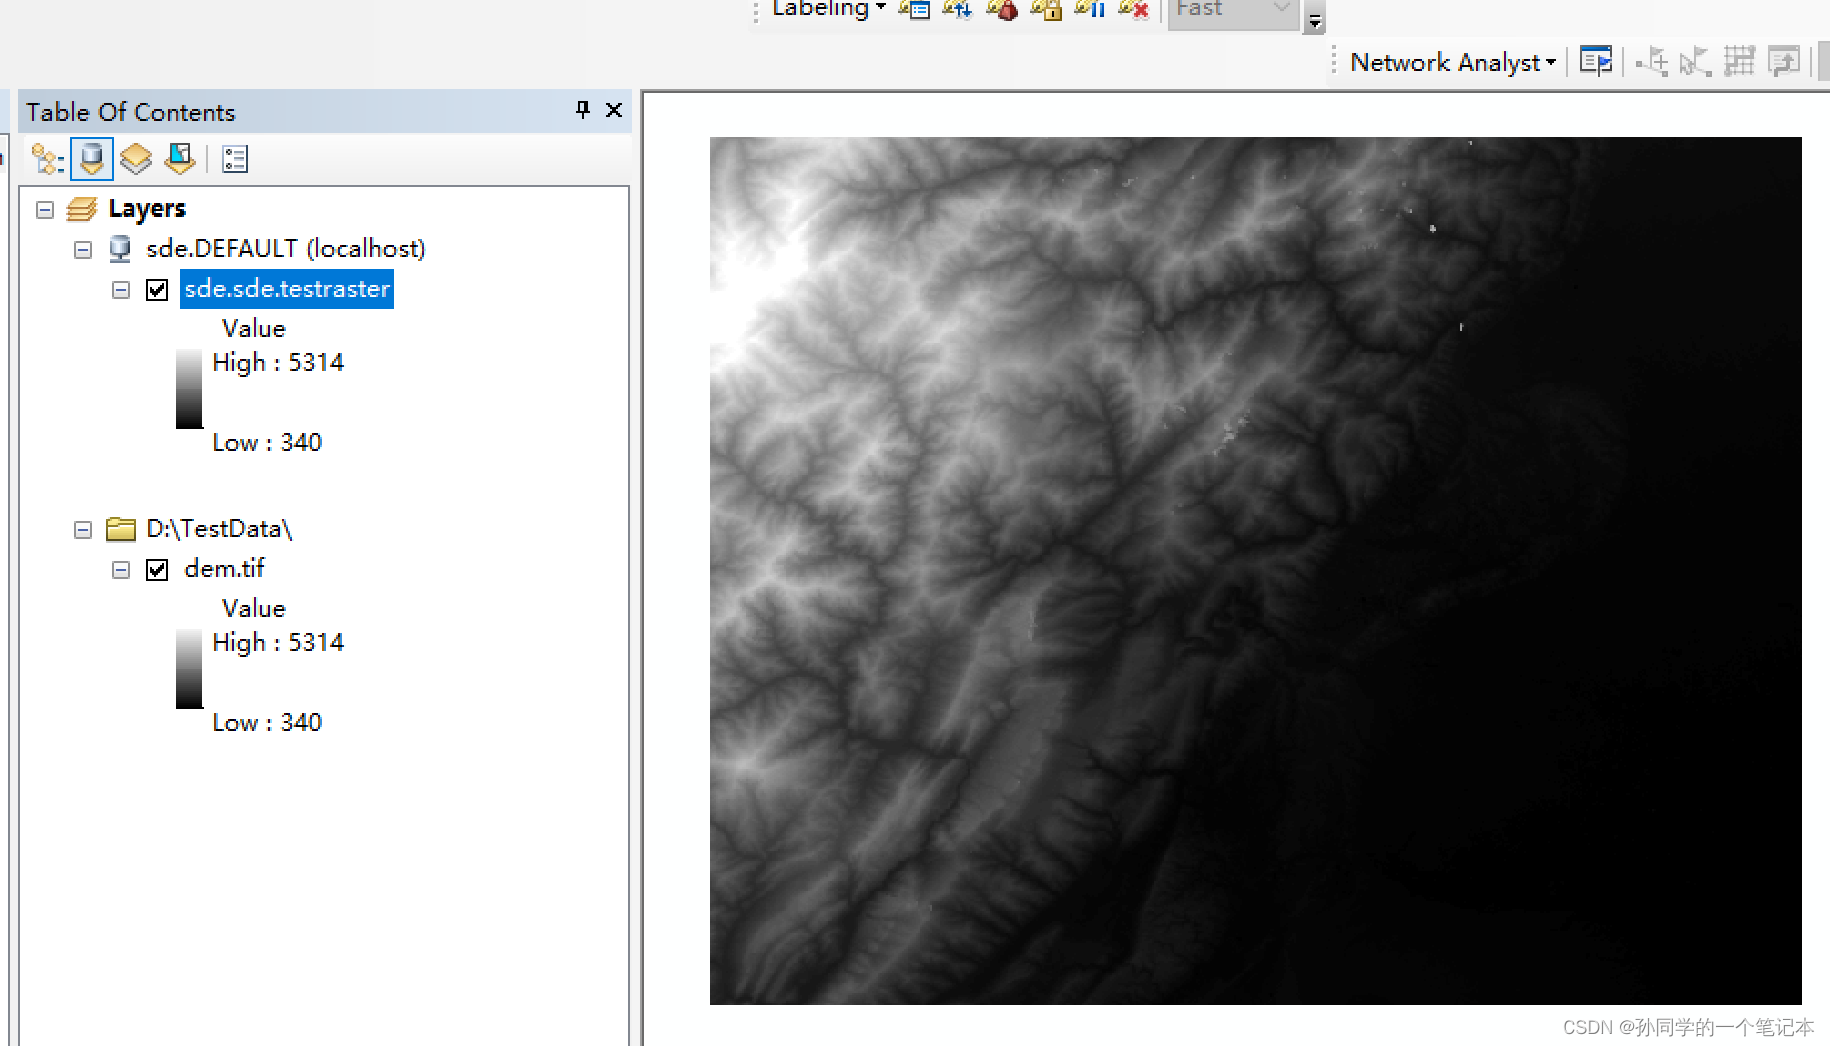
Task: Click 'High : 5314' under dem.tif
Action: (278, 642)
